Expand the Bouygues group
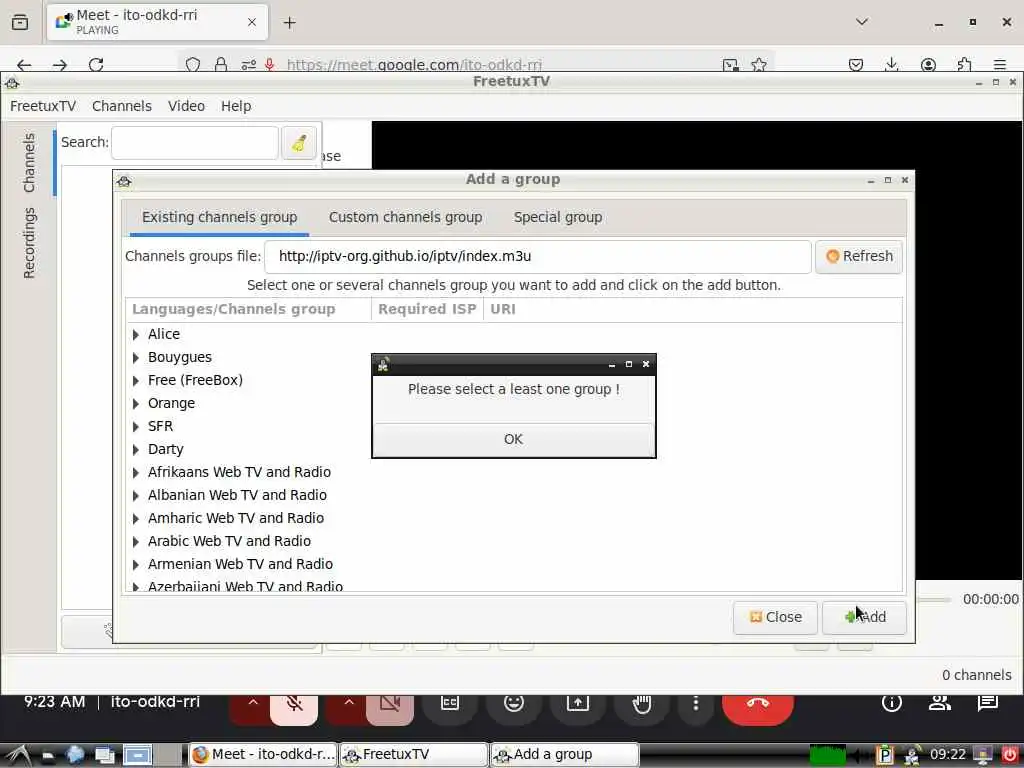 click(136, 357)
